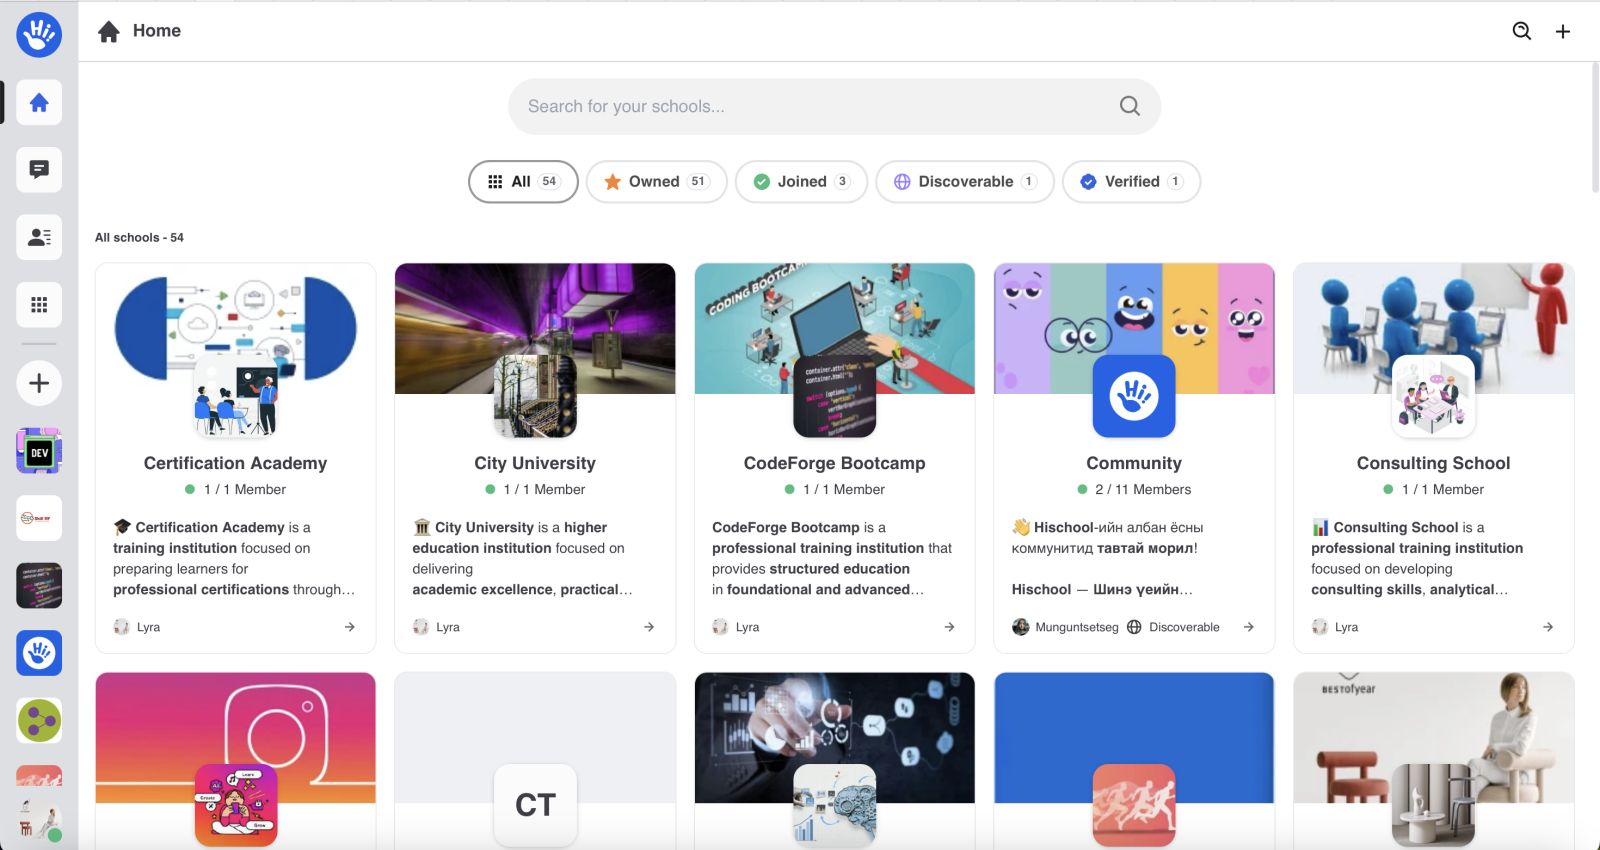Click the magnifier inside the school search bar
1600x850 pixels.
click(x=1129, y=106)
